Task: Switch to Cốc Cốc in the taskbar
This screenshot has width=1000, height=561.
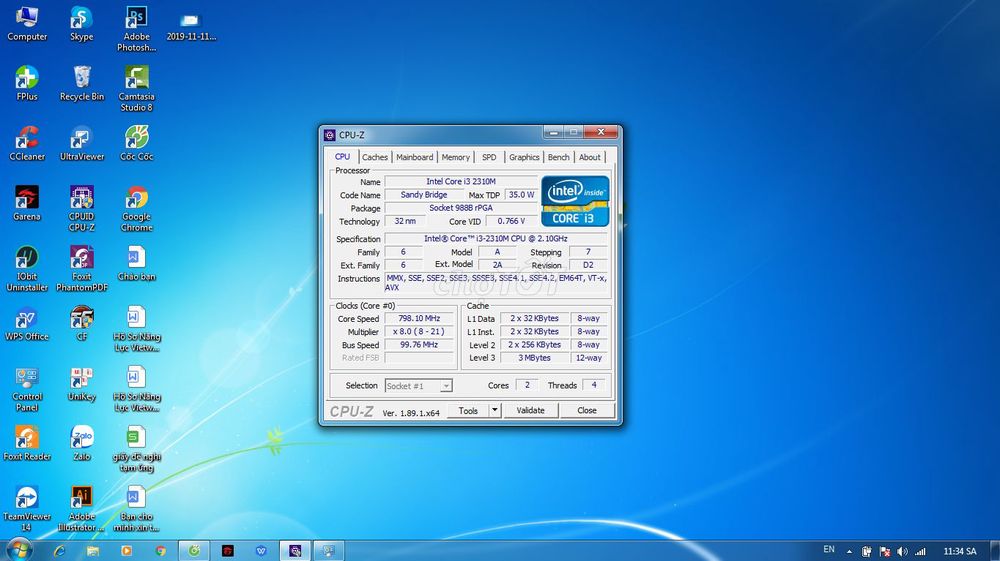Action: pyautogui.click(x=195, y=550)
